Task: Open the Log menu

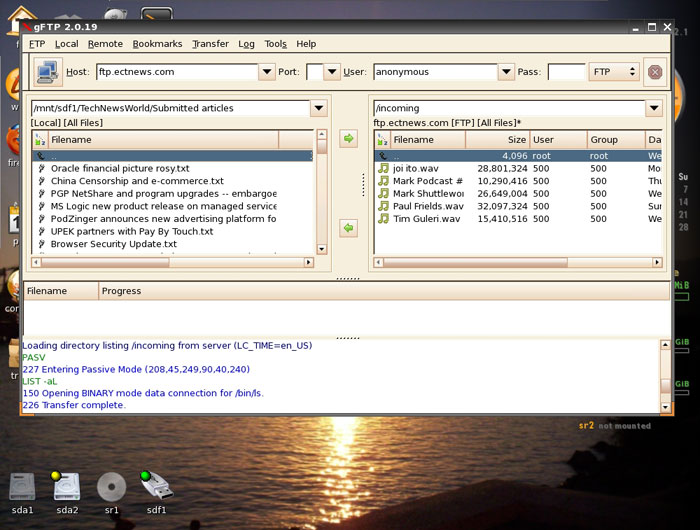Action: 246,44
